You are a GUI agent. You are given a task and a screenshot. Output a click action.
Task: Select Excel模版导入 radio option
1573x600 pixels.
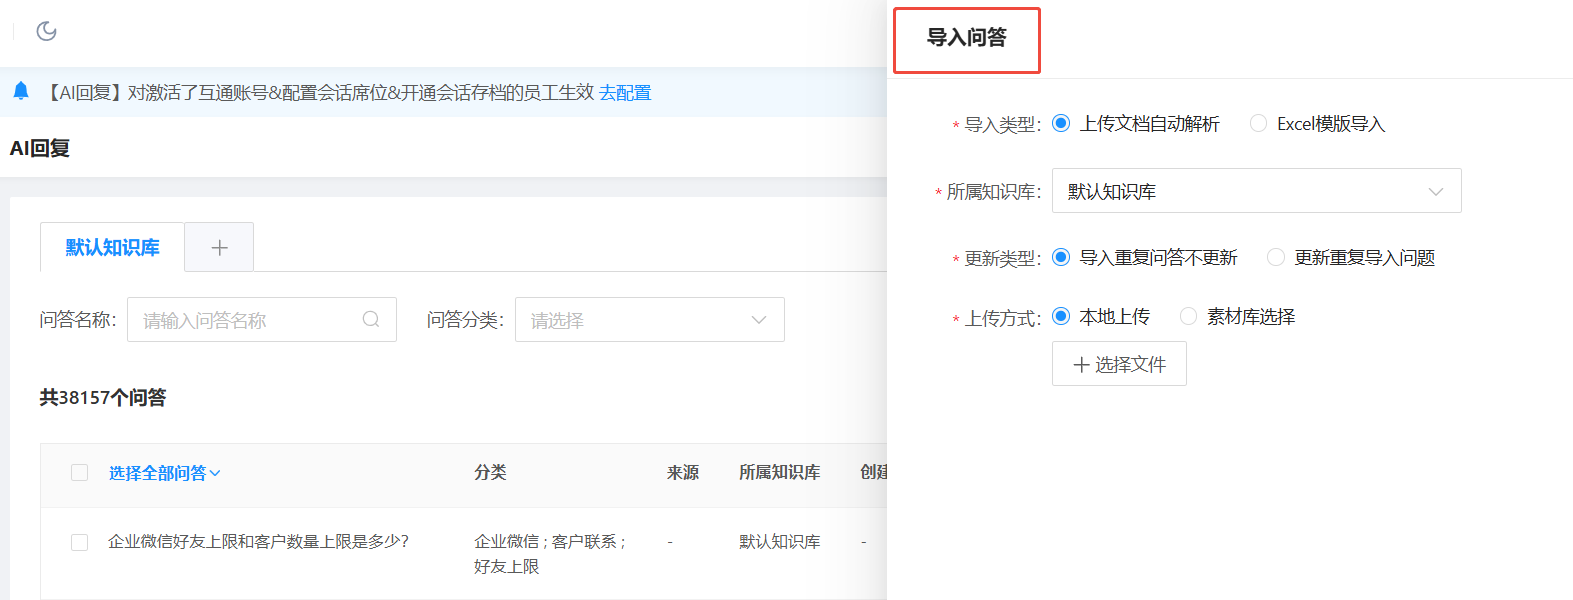pos(1259,123)
